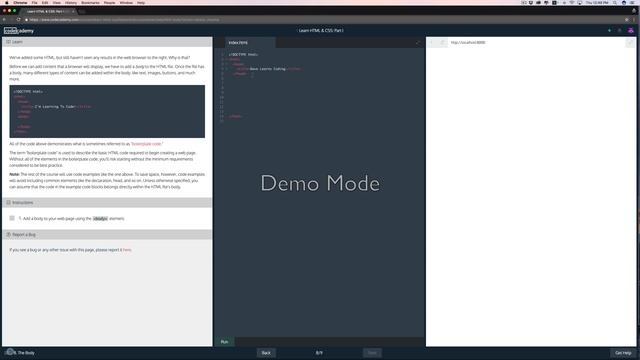Click the menu bar clock
This screenshot has height=360, width=640.
click(597, 3)
